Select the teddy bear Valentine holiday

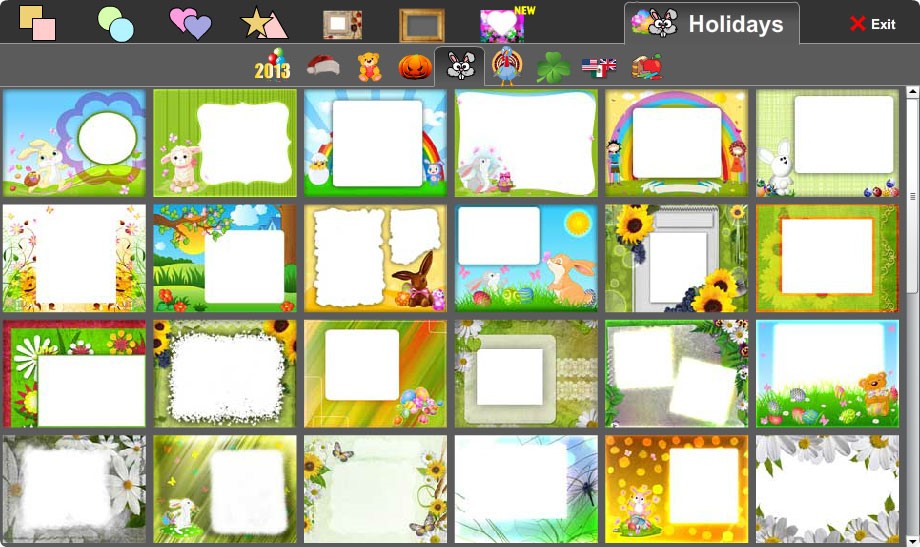point(370,66)
